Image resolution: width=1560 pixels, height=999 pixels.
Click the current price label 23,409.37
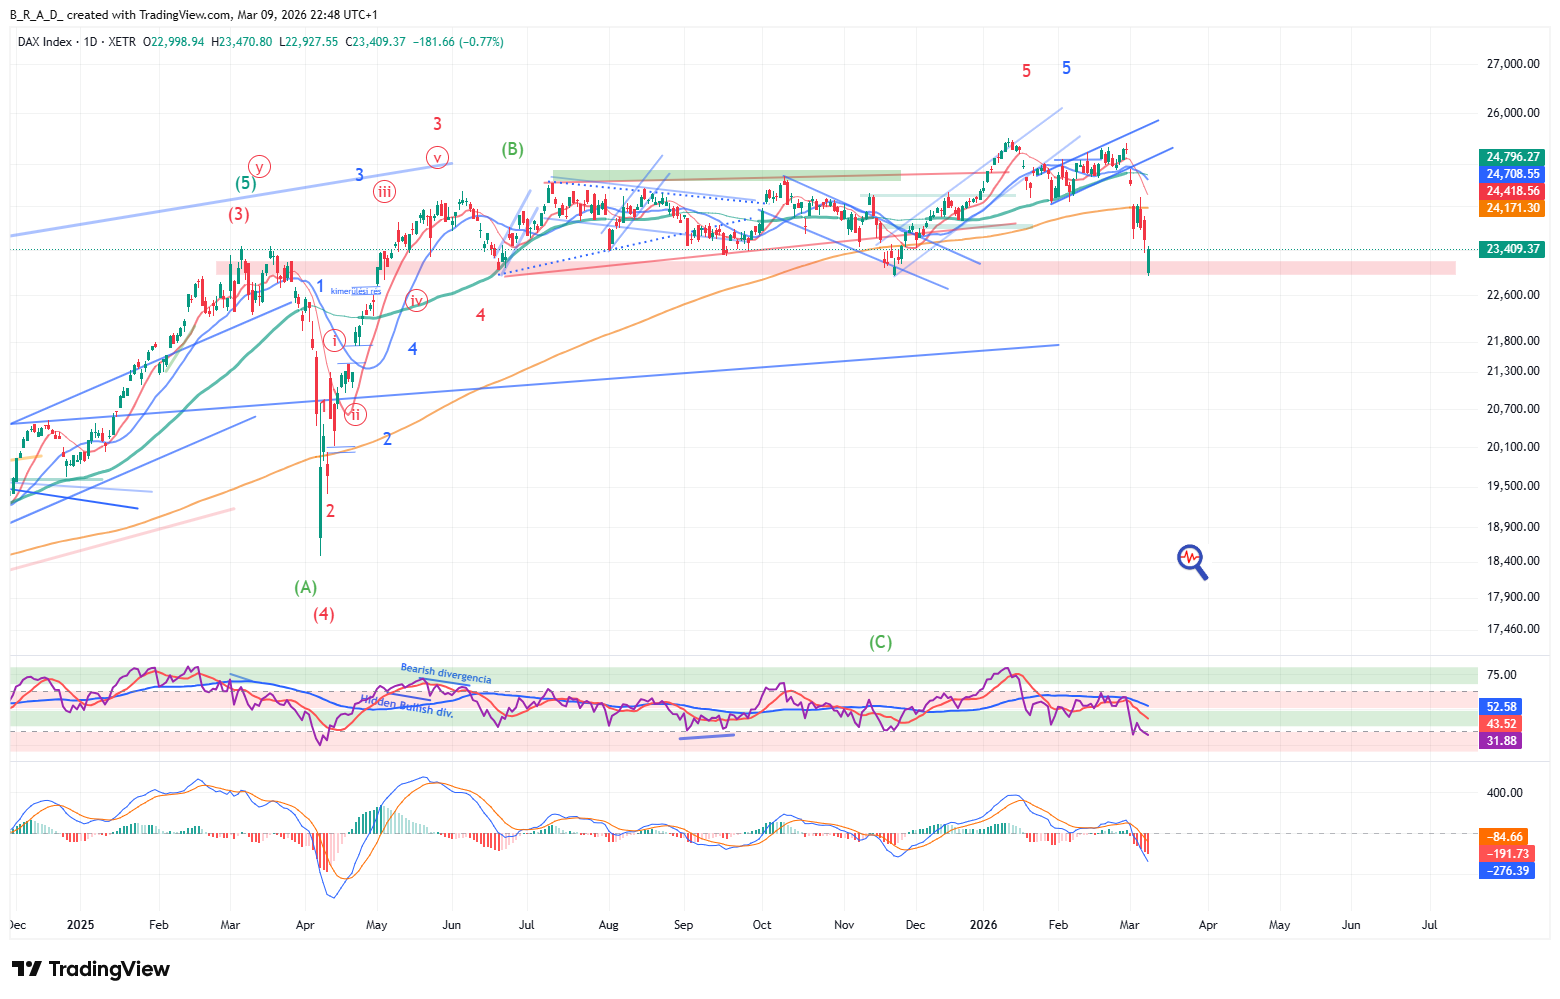(x=1512, y=249)
